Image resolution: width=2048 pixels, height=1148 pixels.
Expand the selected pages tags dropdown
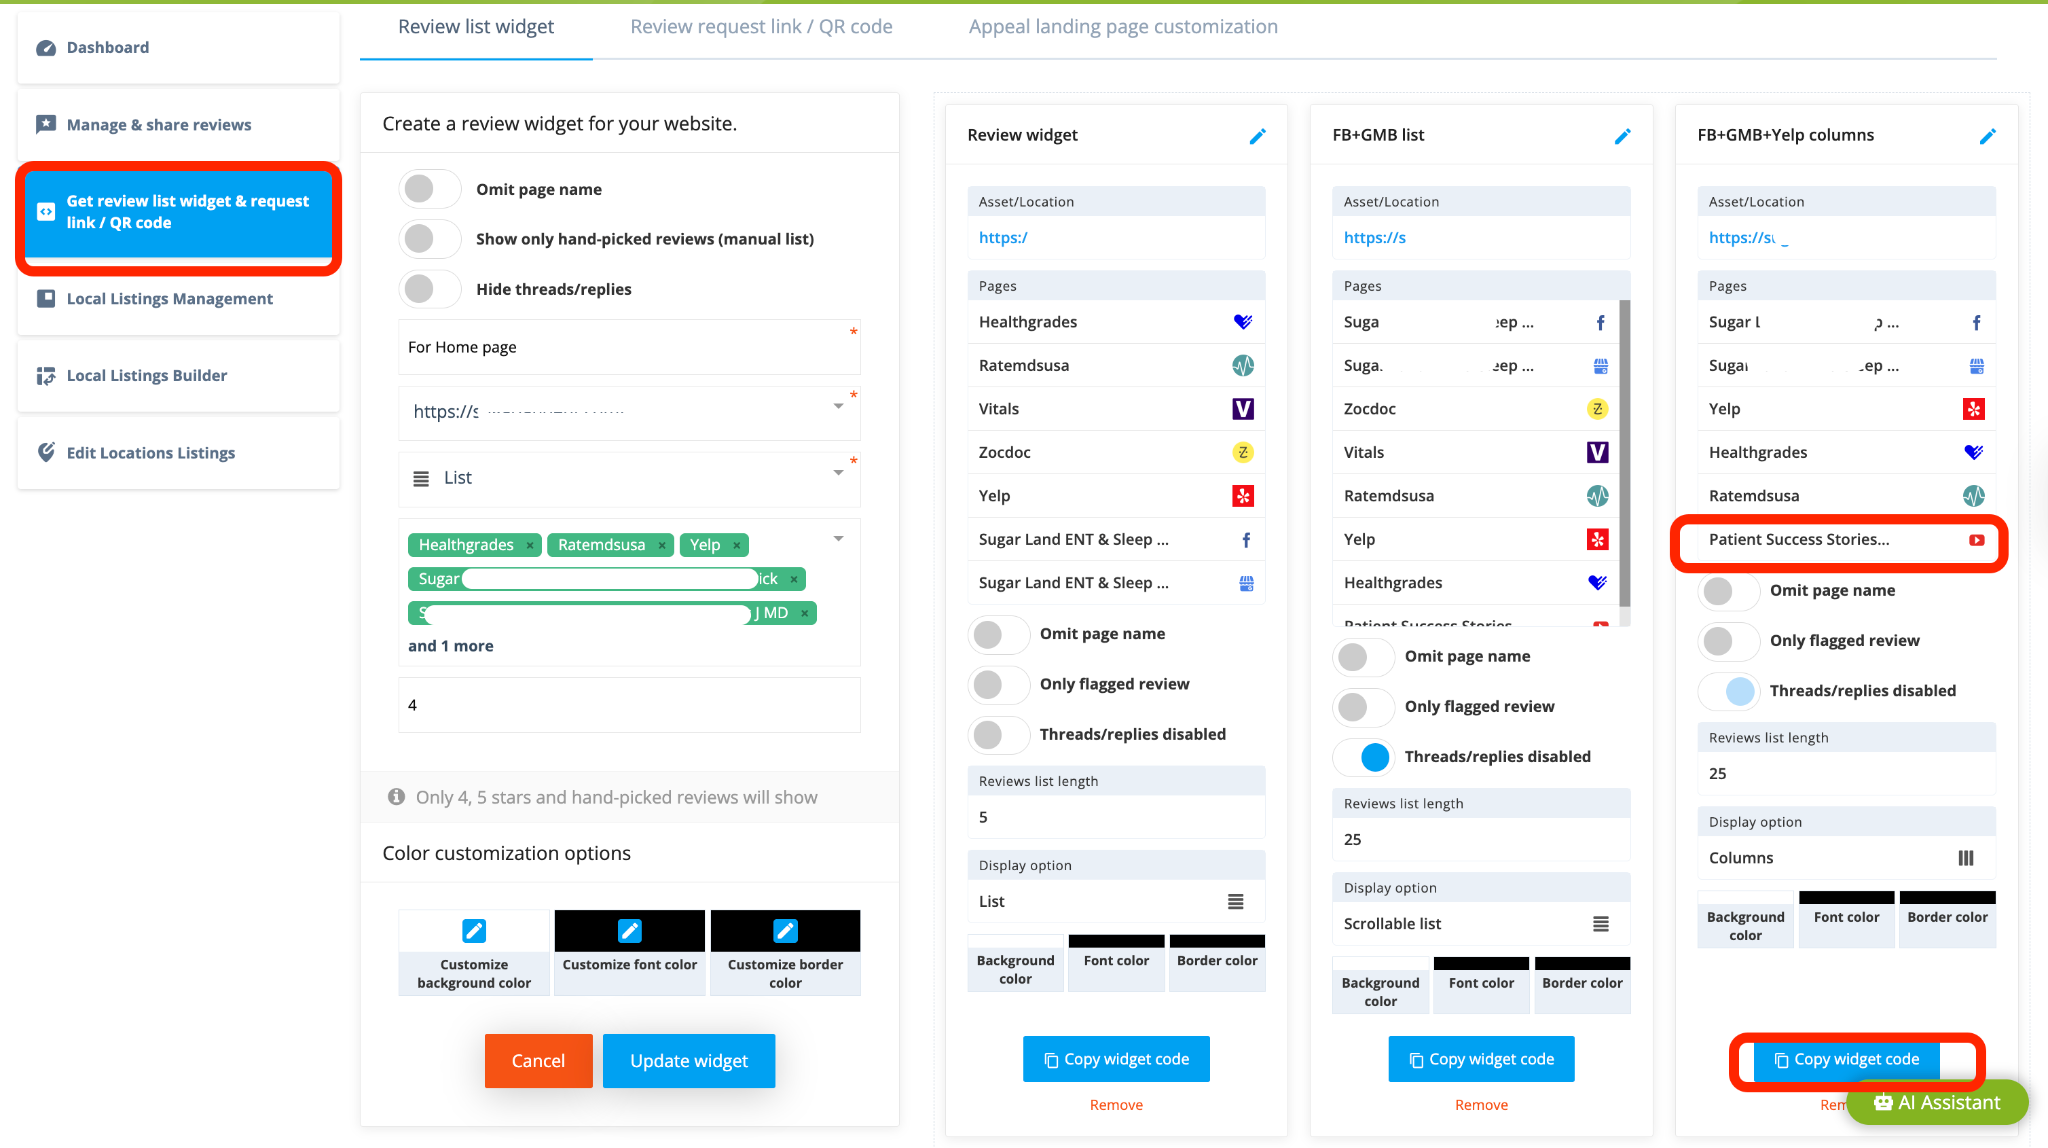[838, 539]
